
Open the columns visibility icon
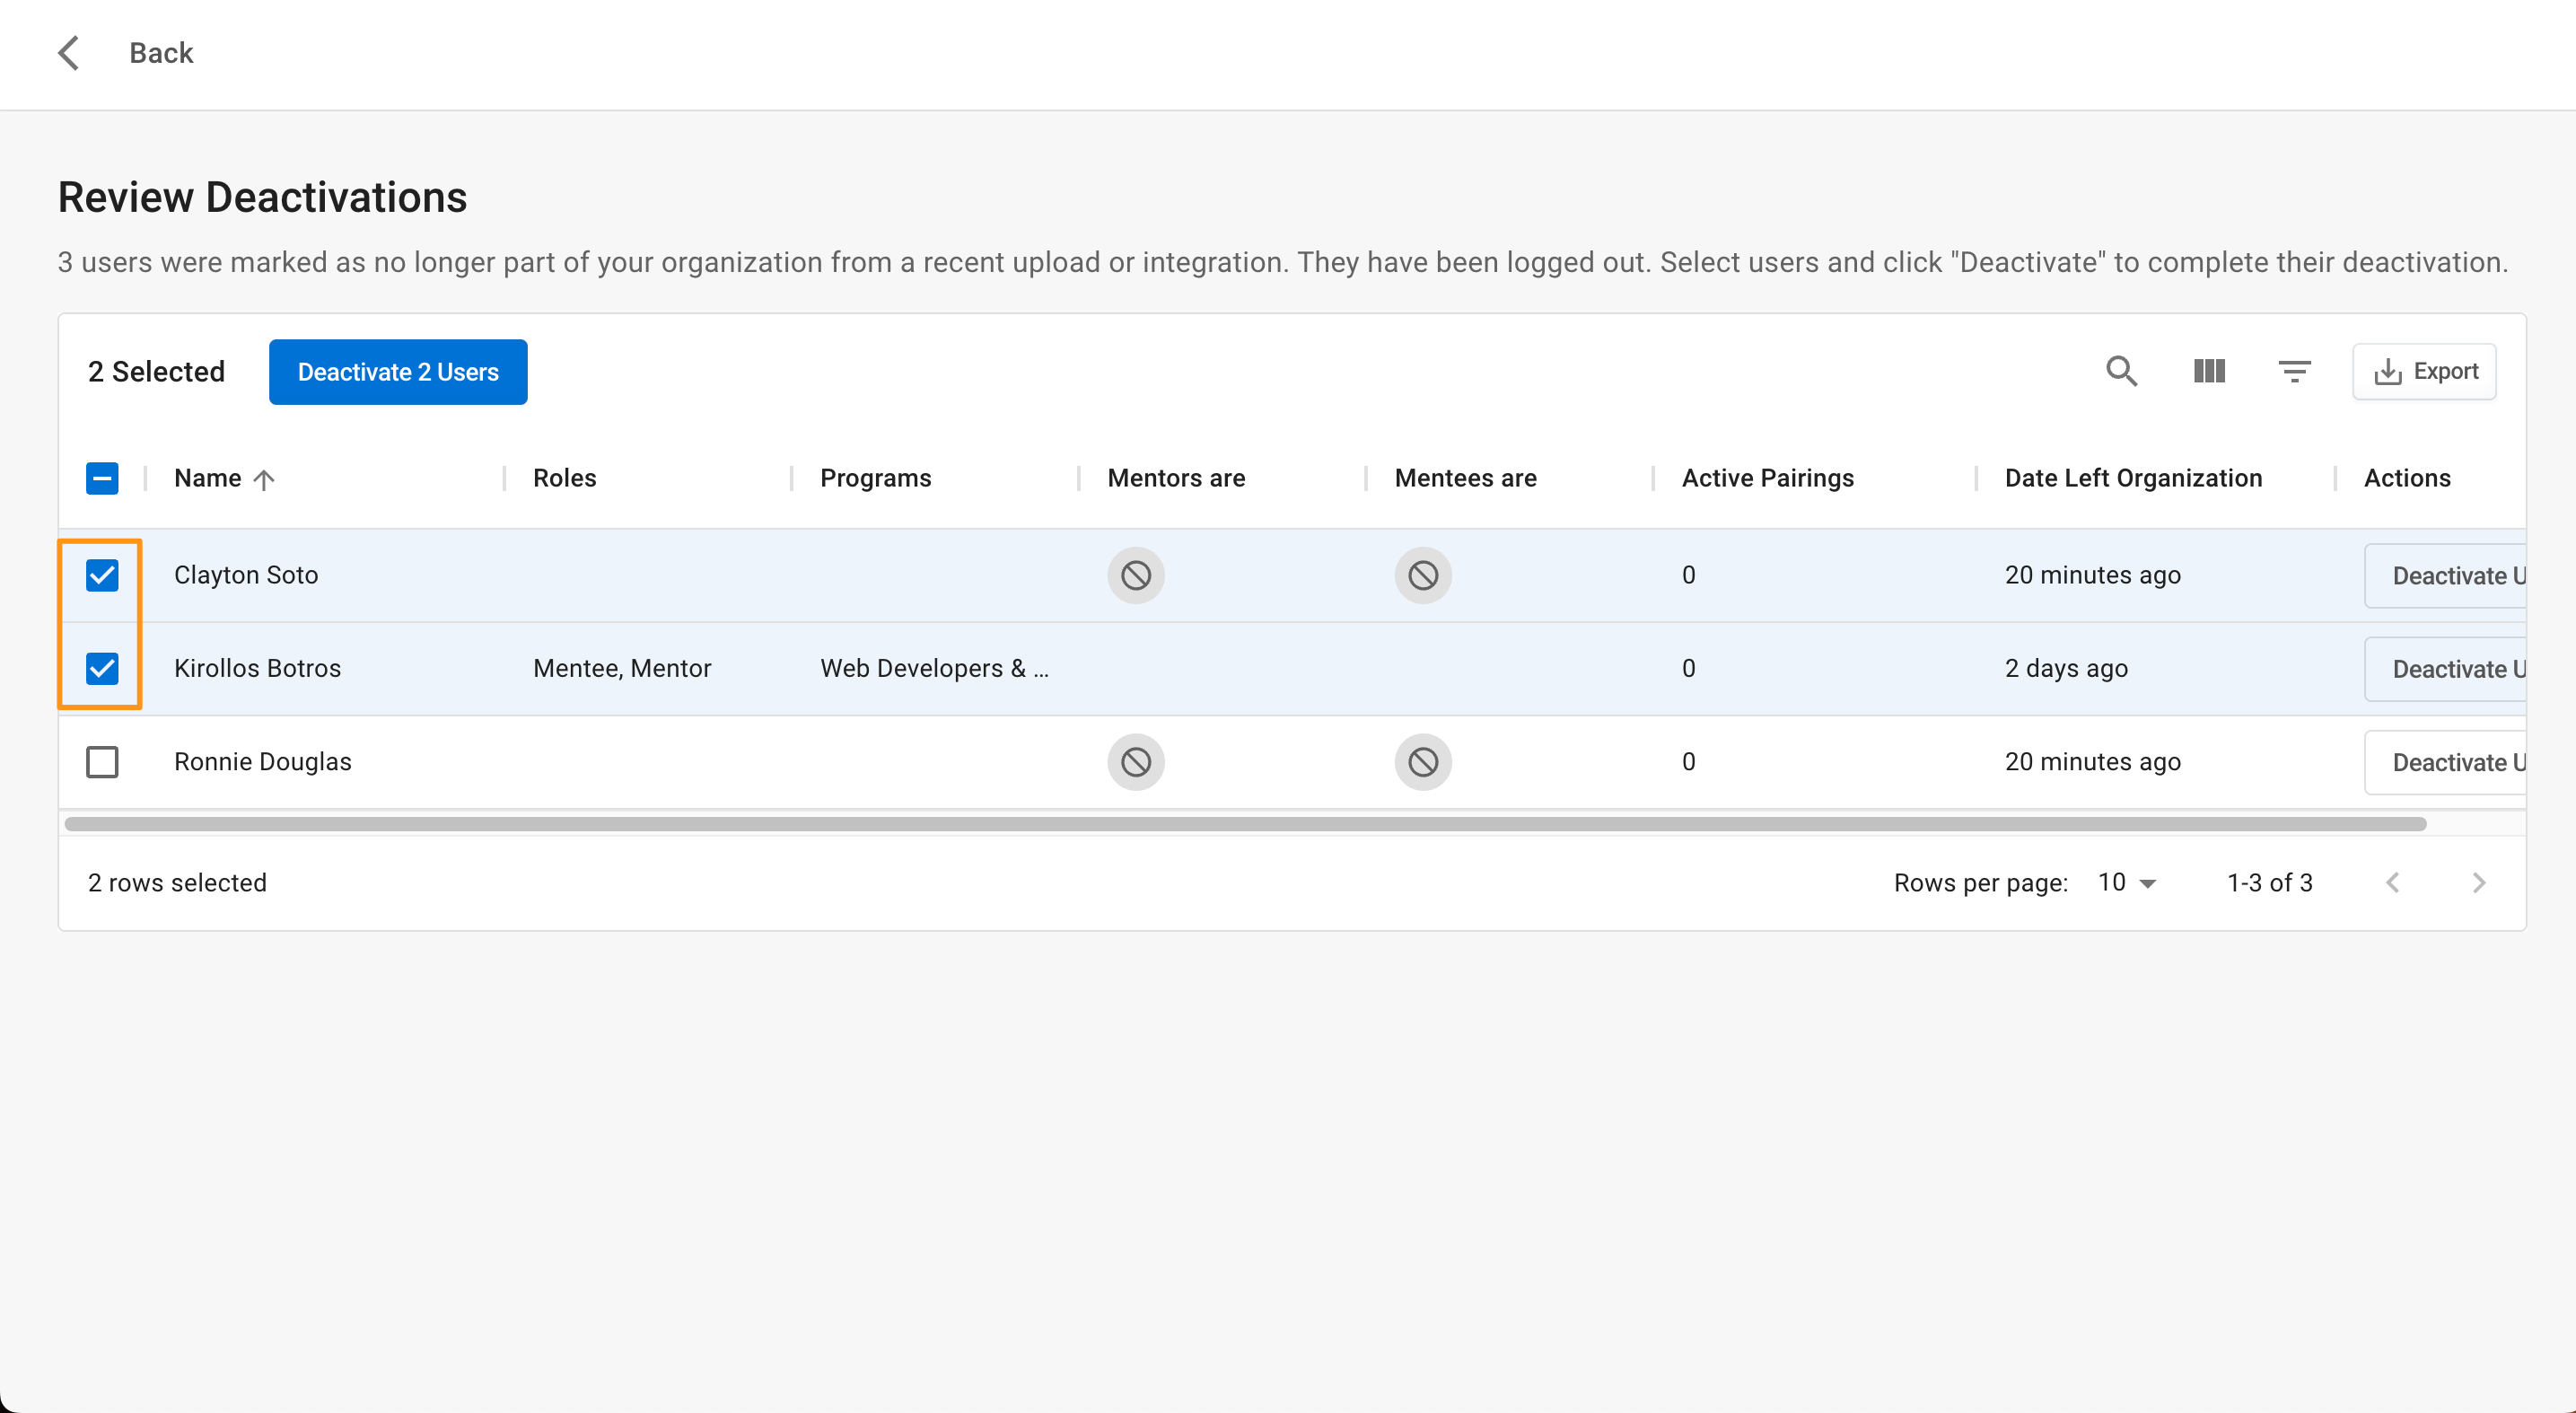point(2208,371)
